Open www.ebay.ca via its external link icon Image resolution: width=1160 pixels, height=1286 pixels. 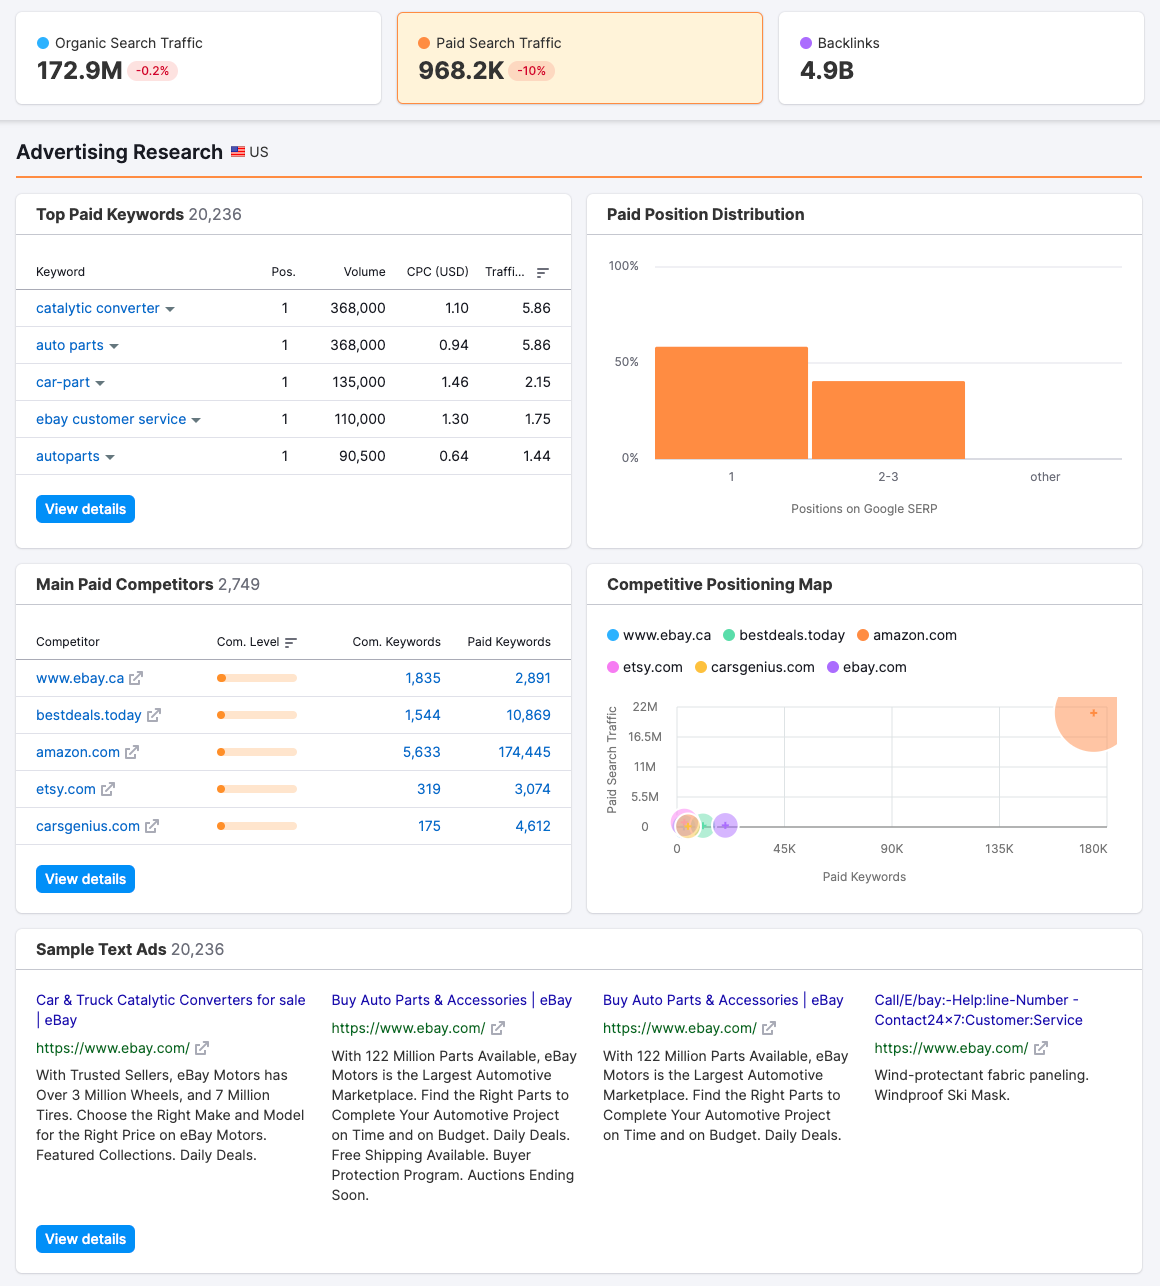(x=137, y=678)
